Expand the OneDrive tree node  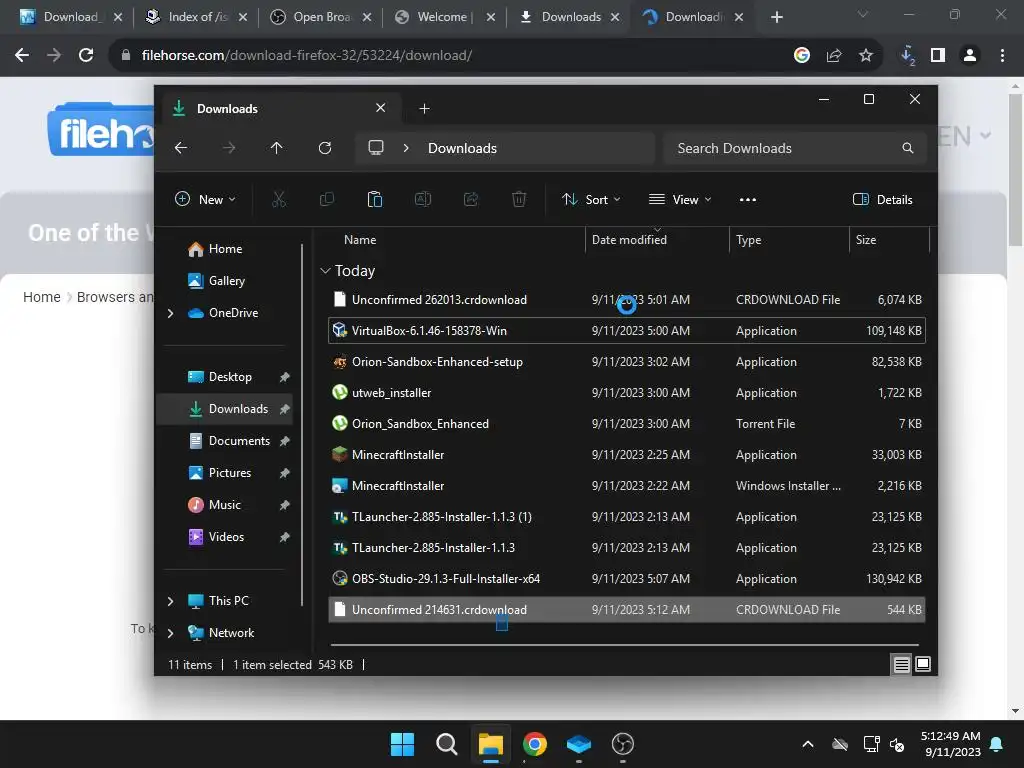[170, 313]
